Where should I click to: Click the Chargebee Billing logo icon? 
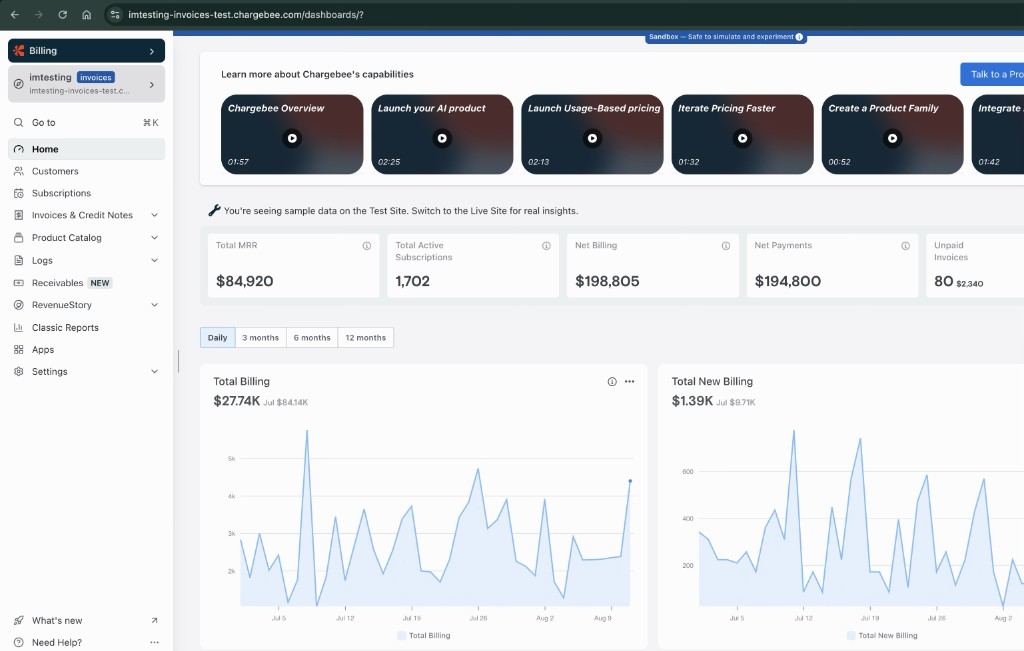(x=19, y=50)
